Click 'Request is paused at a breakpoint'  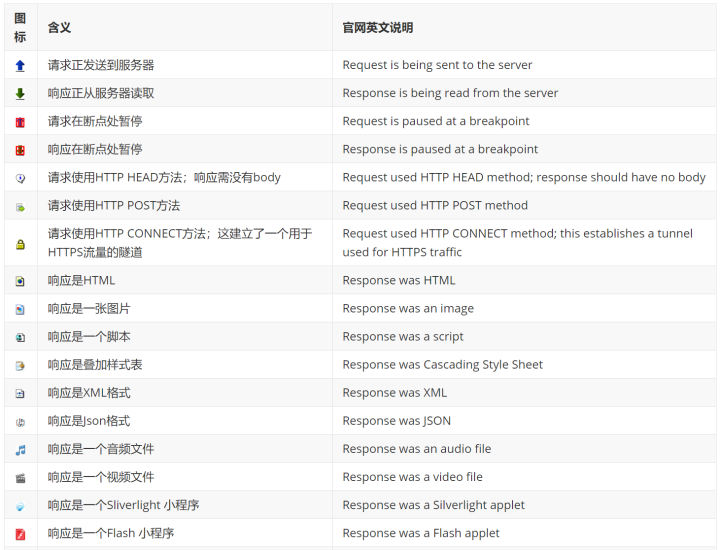(x=436, y=121)
